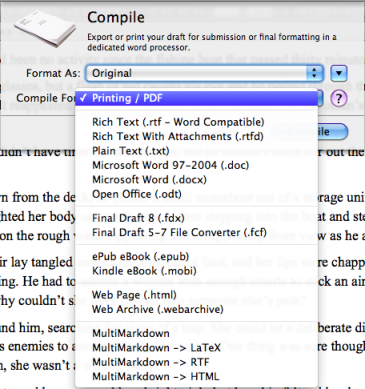Image resolution: width=365 pixels, height=389 pixels.
Task: Choose Final Draft 8 (.fdx)
Action: point(197,218)
